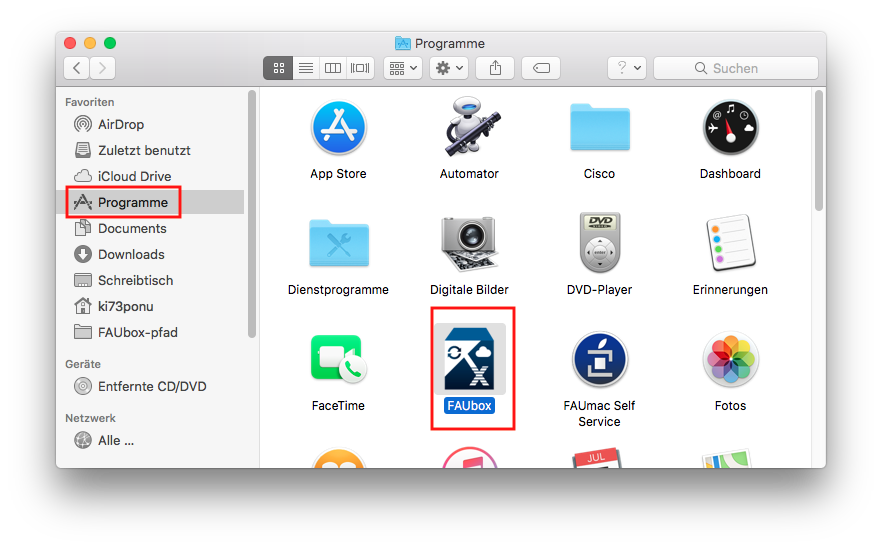This screenshot has width=882, height=548.
Task: Open Downloads in the sidebar
Action: (x=150, y=254)
